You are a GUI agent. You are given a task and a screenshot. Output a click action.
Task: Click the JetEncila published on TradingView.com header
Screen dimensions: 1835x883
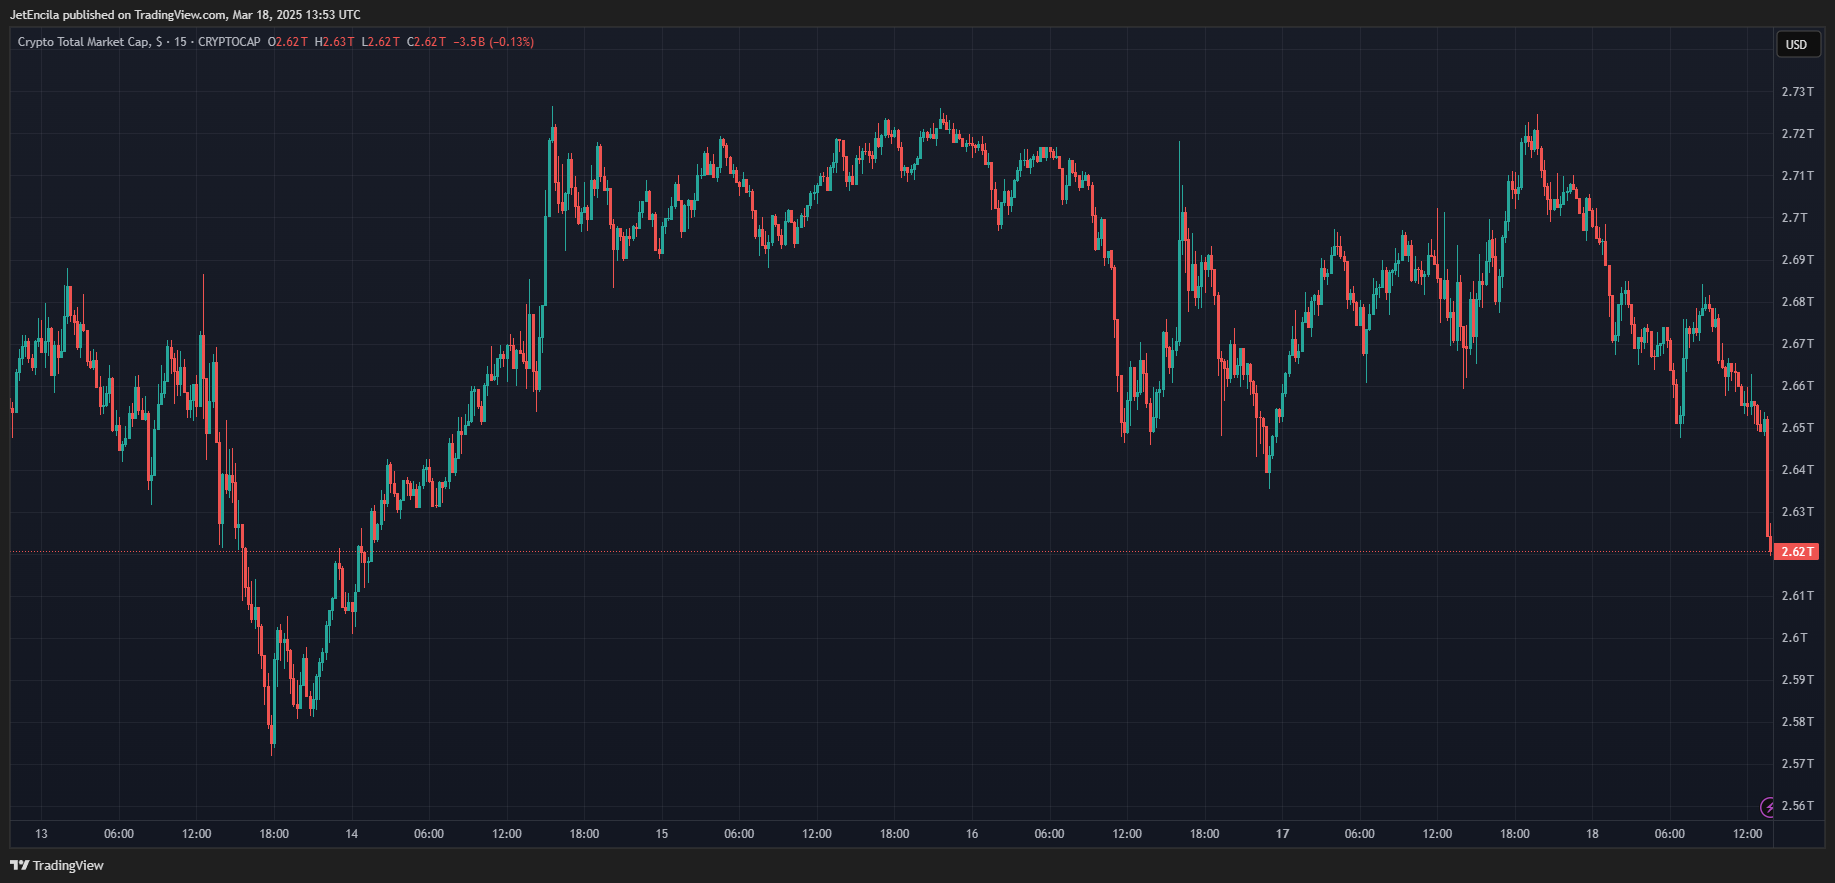(x=185, y=15)
